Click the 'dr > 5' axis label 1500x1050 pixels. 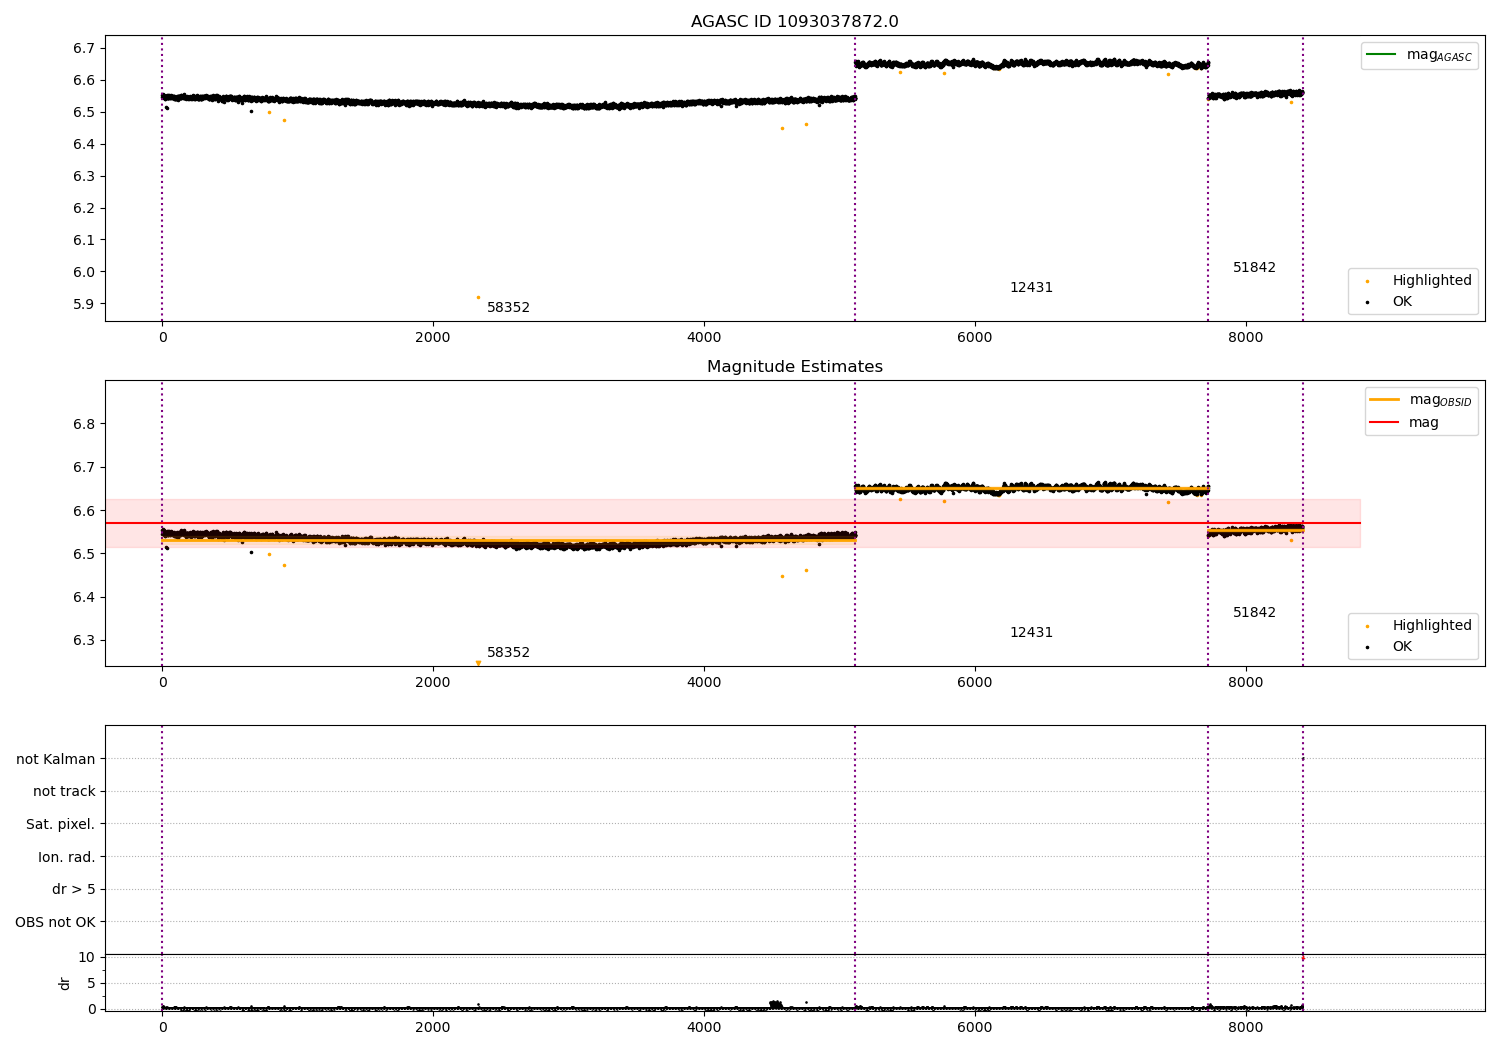[74, 890]
